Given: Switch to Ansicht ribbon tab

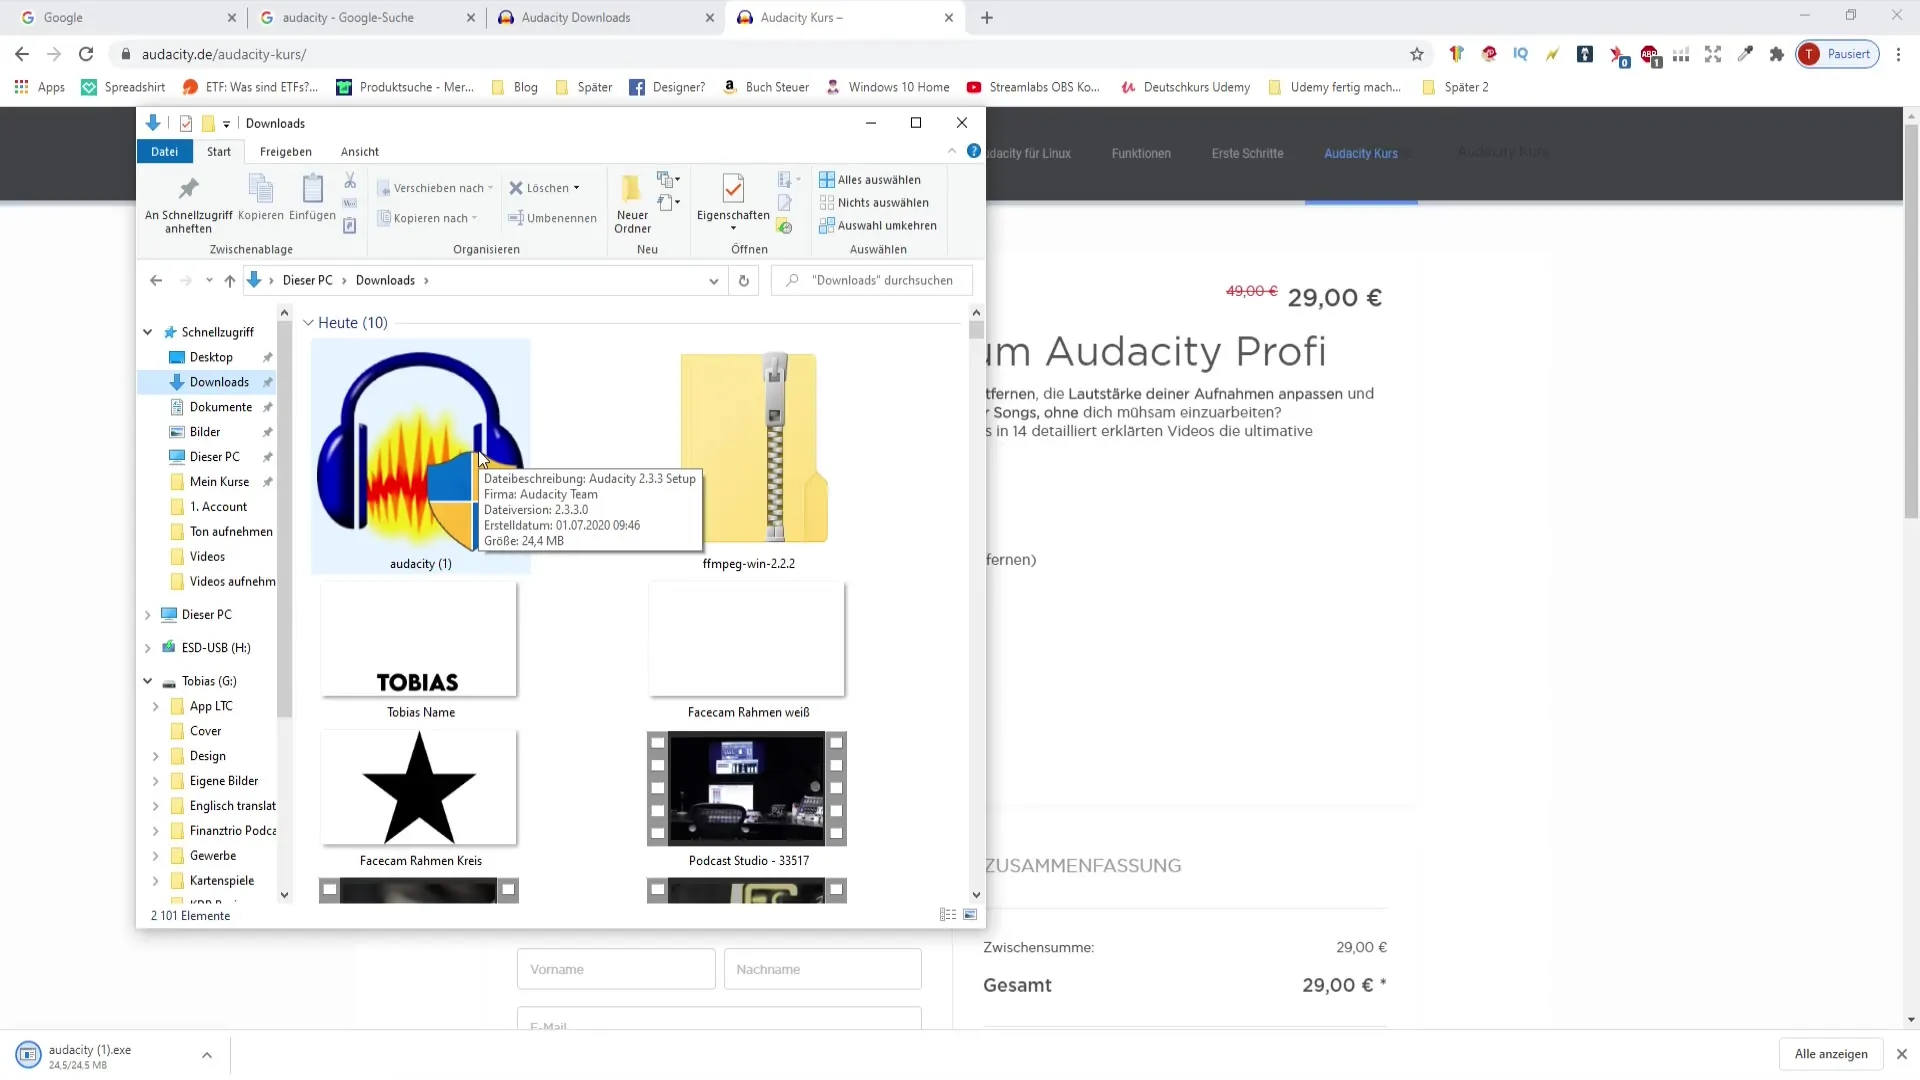Looking at the screenshot, I should [x=360, y=151].
